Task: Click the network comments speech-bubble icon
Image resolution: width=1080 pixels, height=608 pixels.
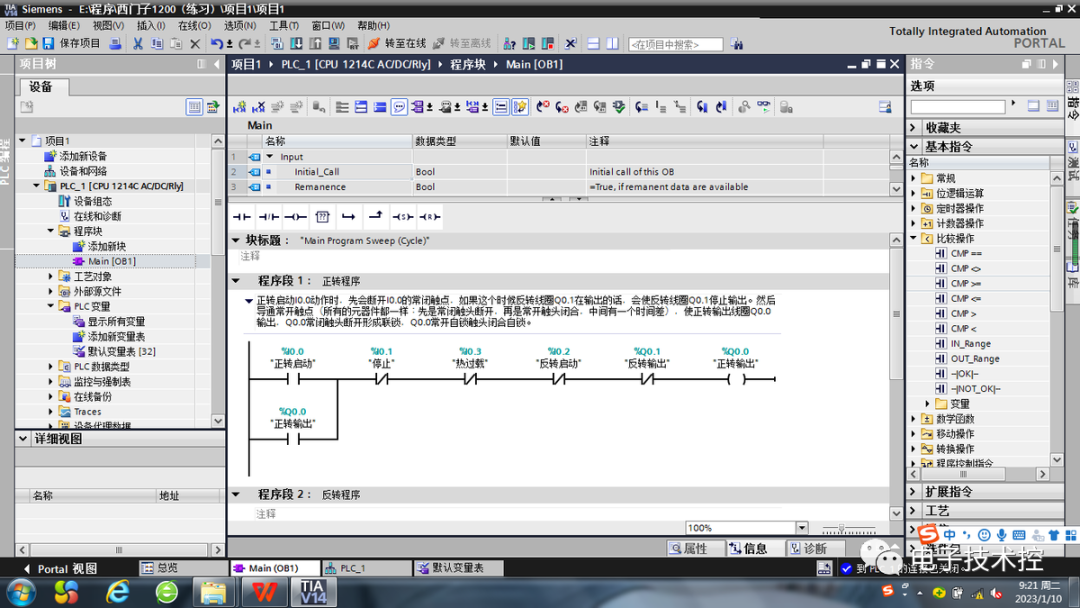Action: (x=399, y=107)
